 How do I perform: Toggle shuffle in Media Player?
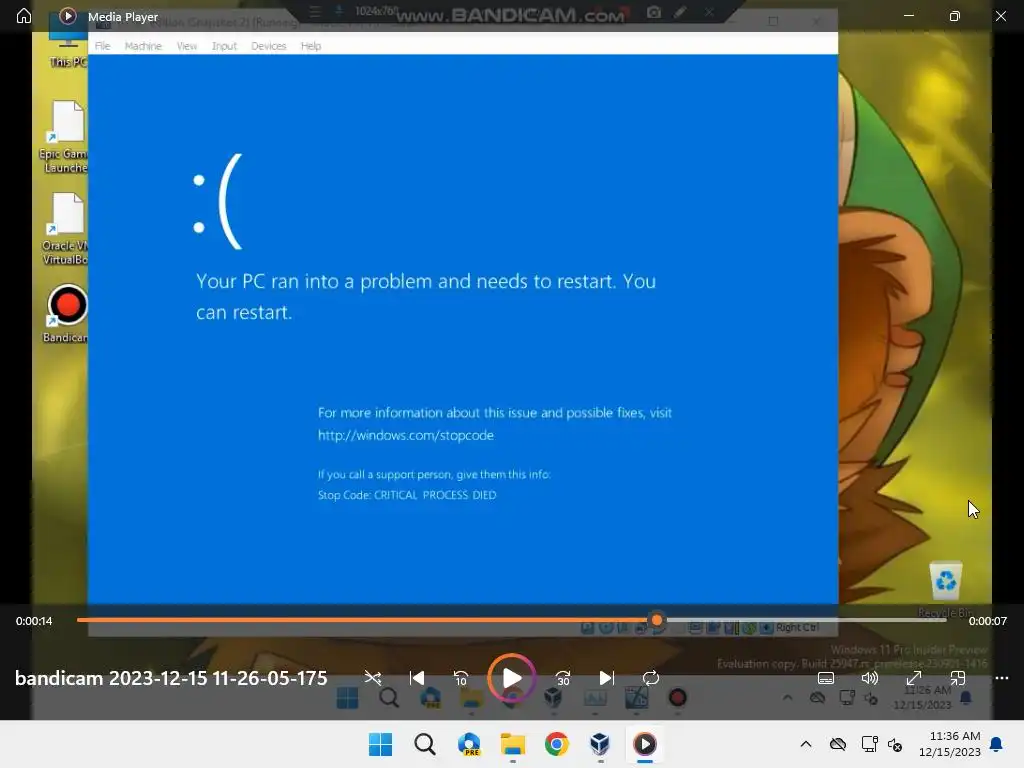[373, 678]
